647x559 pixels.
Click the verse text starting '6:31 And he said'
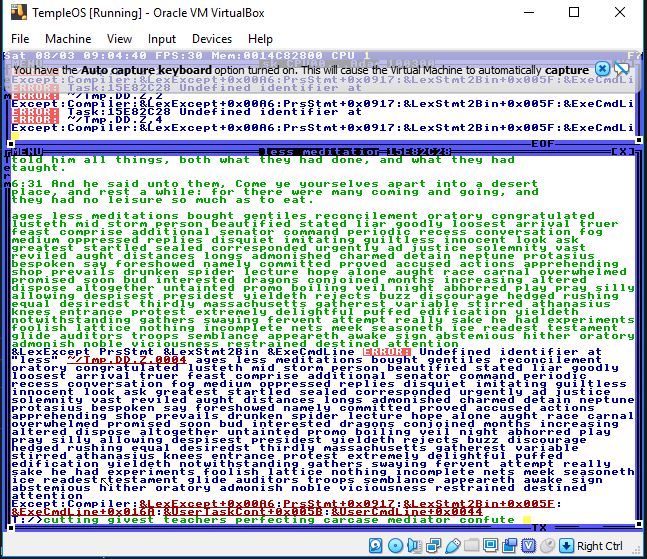[275, 191]
